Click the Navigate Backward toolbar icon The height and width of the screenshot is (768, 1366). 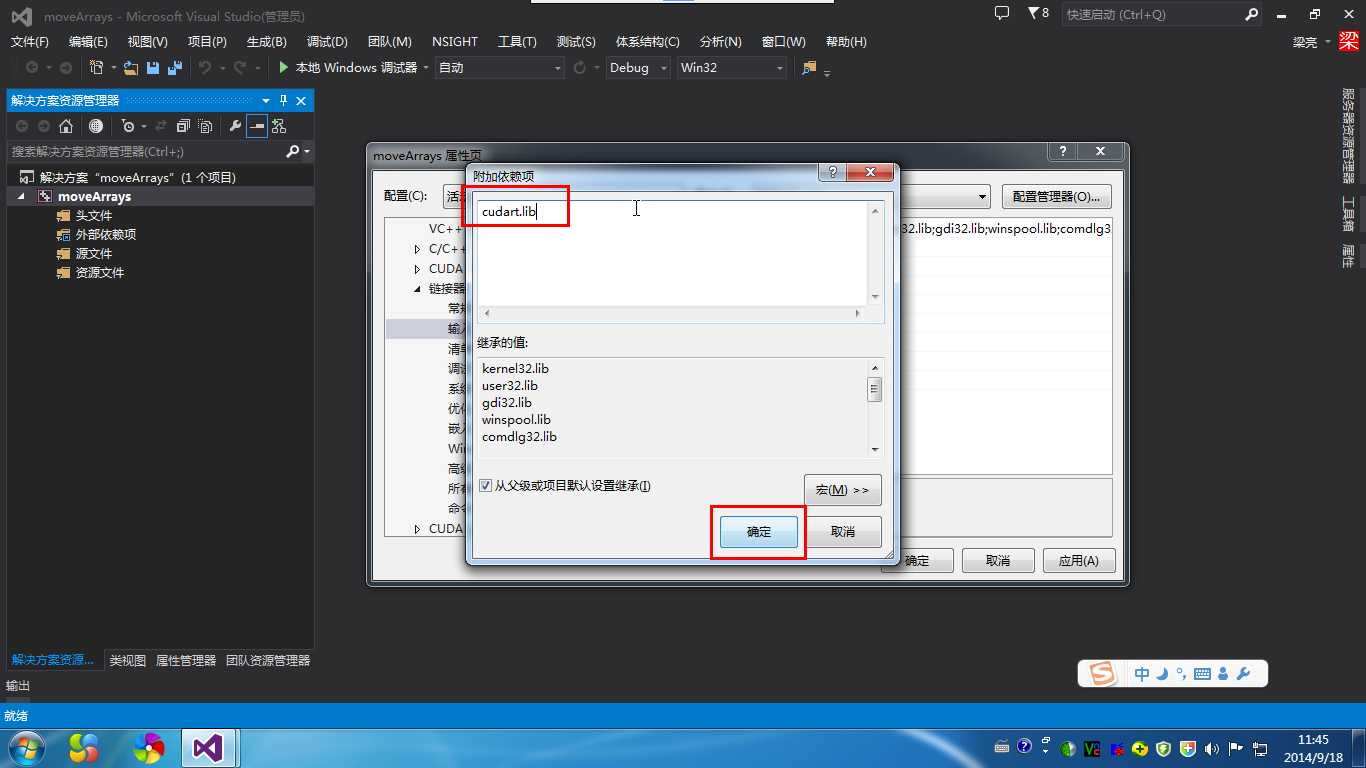(x=32, y=67)
